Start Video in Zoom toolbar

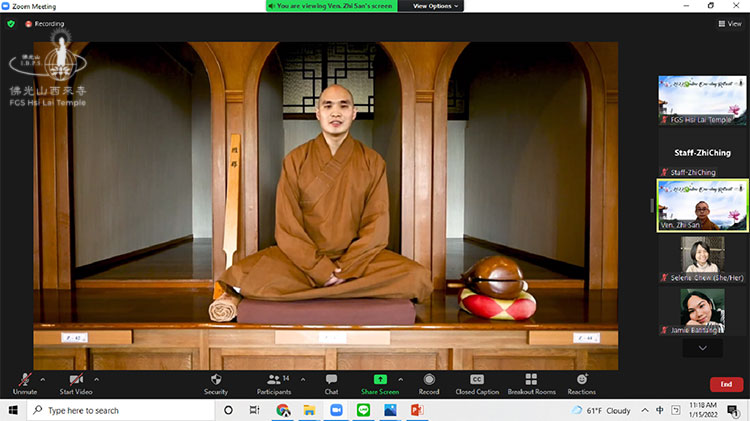tap(76, 384)
